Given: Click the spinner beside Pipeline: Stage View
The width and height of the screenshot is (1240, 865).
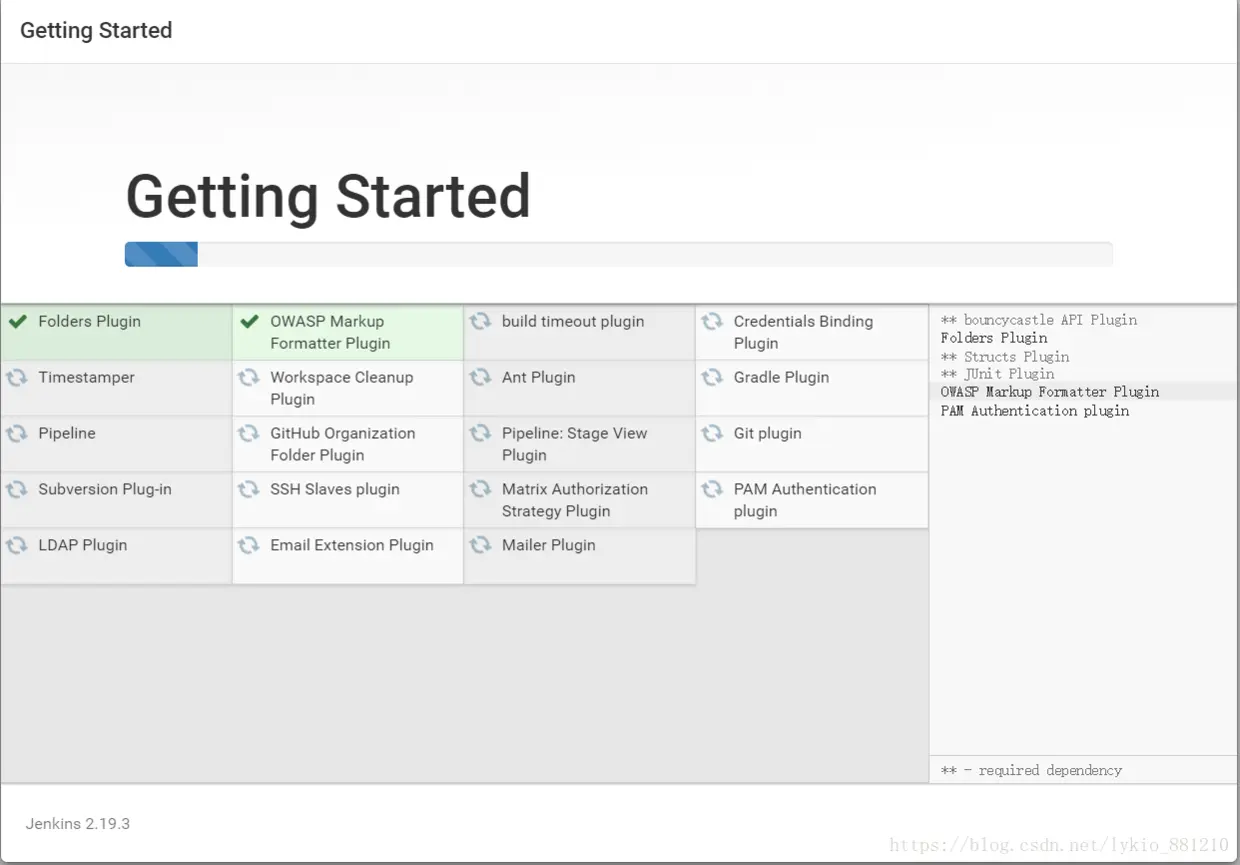Looking at the screenshot, I should coord(481,433).
